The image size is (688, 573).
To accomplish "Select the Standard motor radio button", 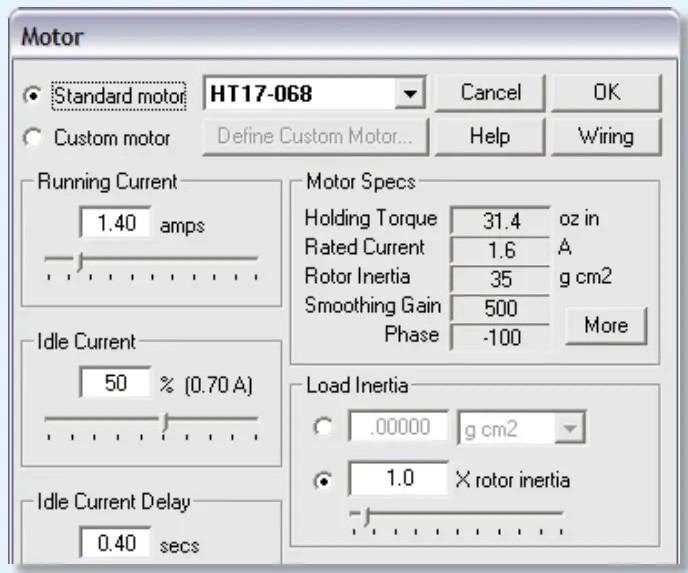I will point(33,95).
